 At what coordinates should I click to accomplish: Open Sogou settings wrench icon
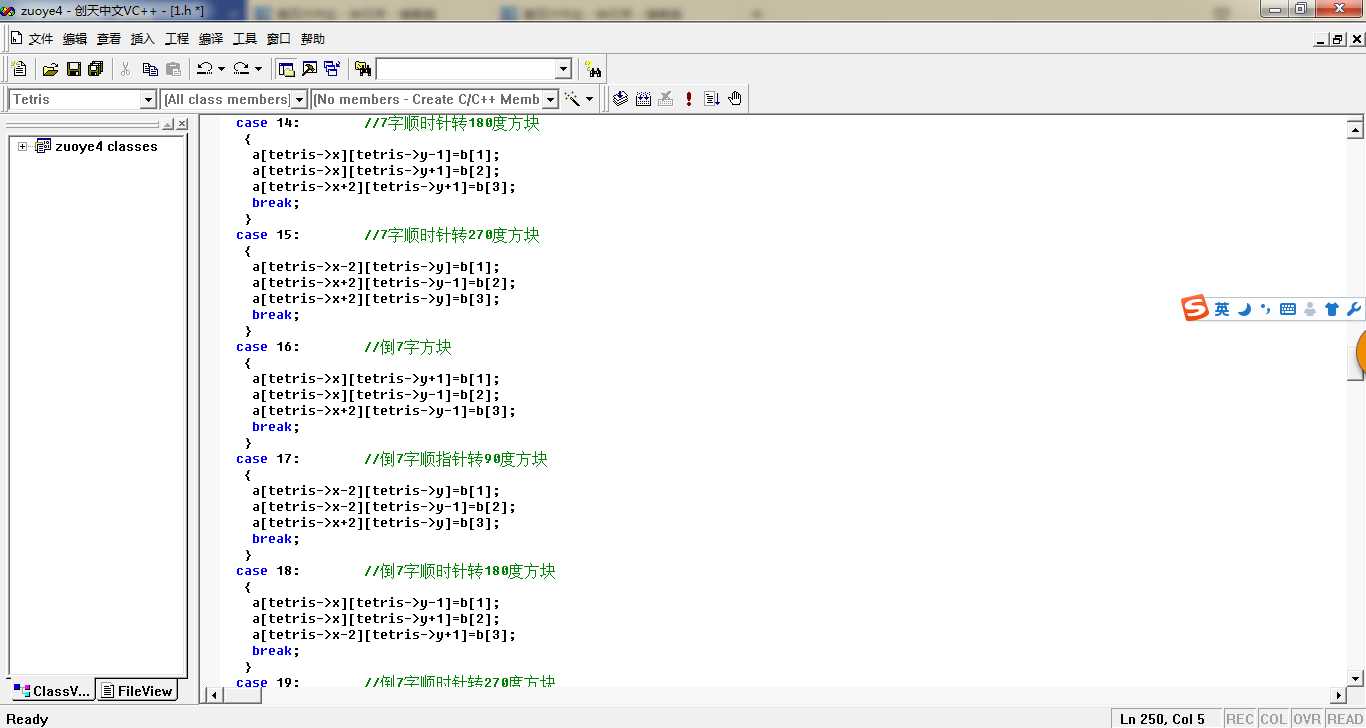pyautogui.click(x=1354, y=310)
